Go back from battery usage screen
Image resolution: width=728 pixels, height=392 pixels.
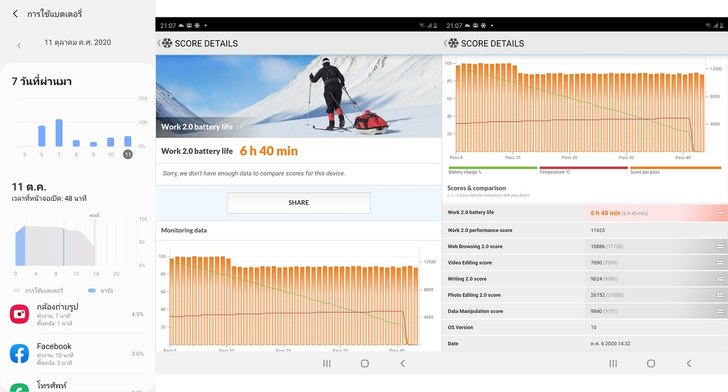[x=15, y=14]
